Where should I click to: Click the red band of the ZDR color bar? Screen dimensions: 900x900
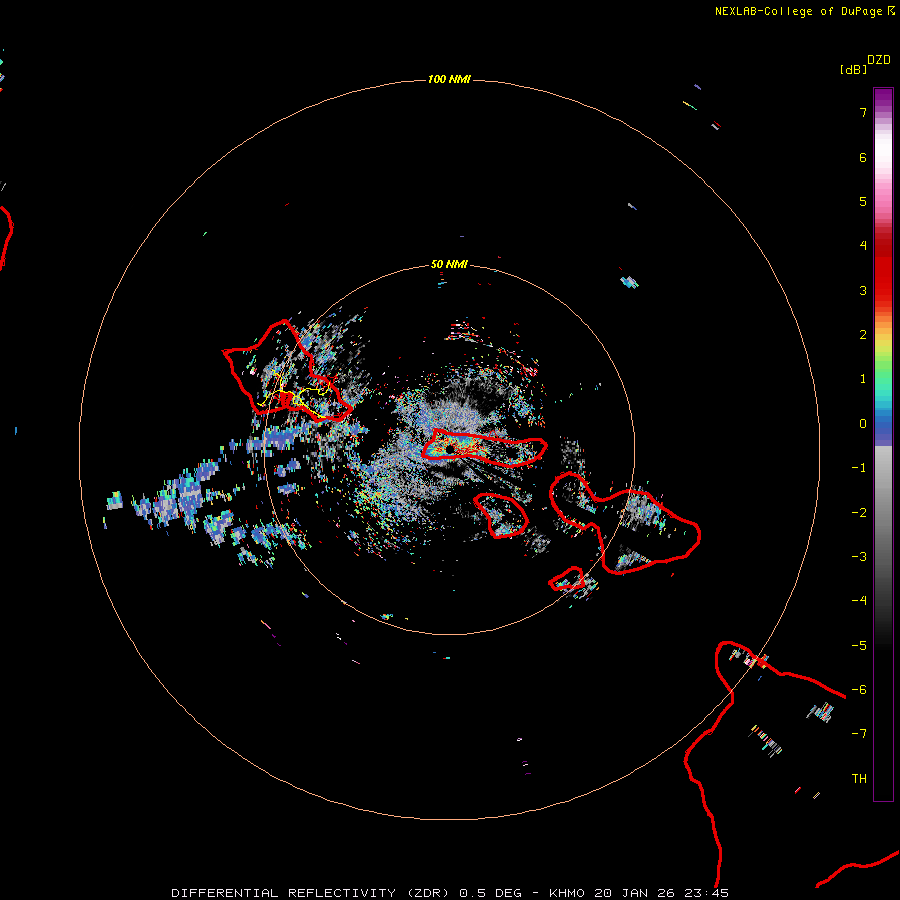(883, 270)
